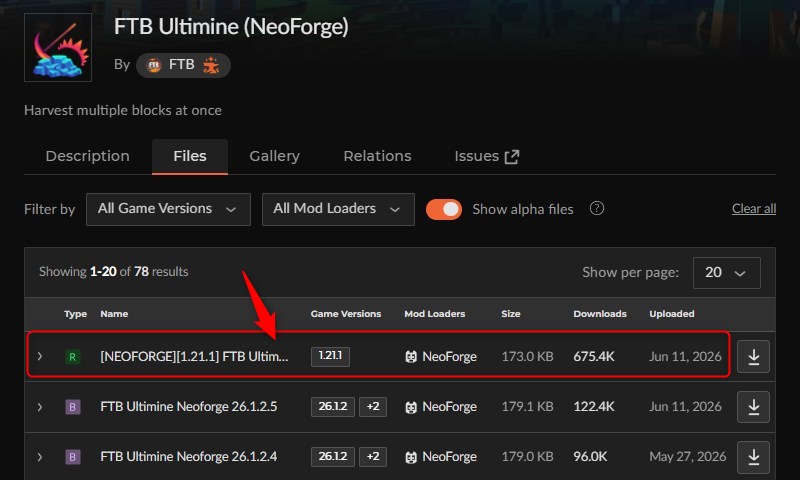Click the 675.4K downloads value
This screenshot has height=480, width=800.
tap(594, 356)
